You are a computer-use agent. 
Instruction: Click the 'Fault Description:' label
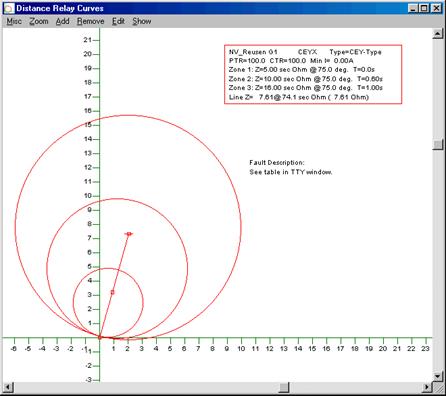click(x=277, y=163)
